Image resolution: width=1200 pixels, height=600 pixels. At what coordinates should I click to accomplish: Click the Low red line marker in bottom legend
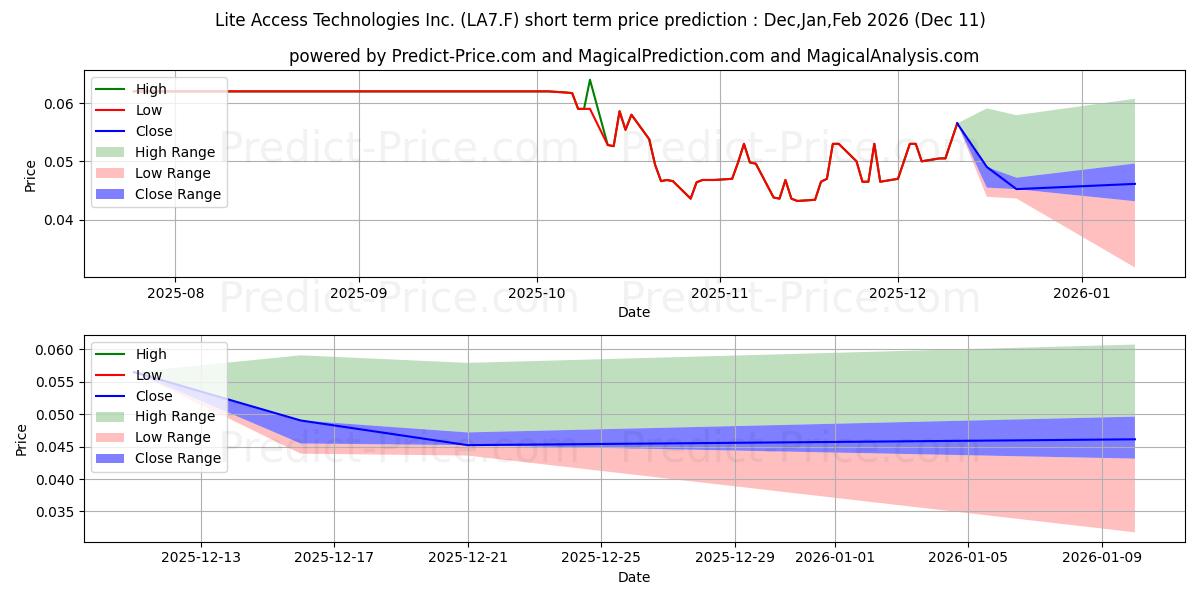(111, 375)
